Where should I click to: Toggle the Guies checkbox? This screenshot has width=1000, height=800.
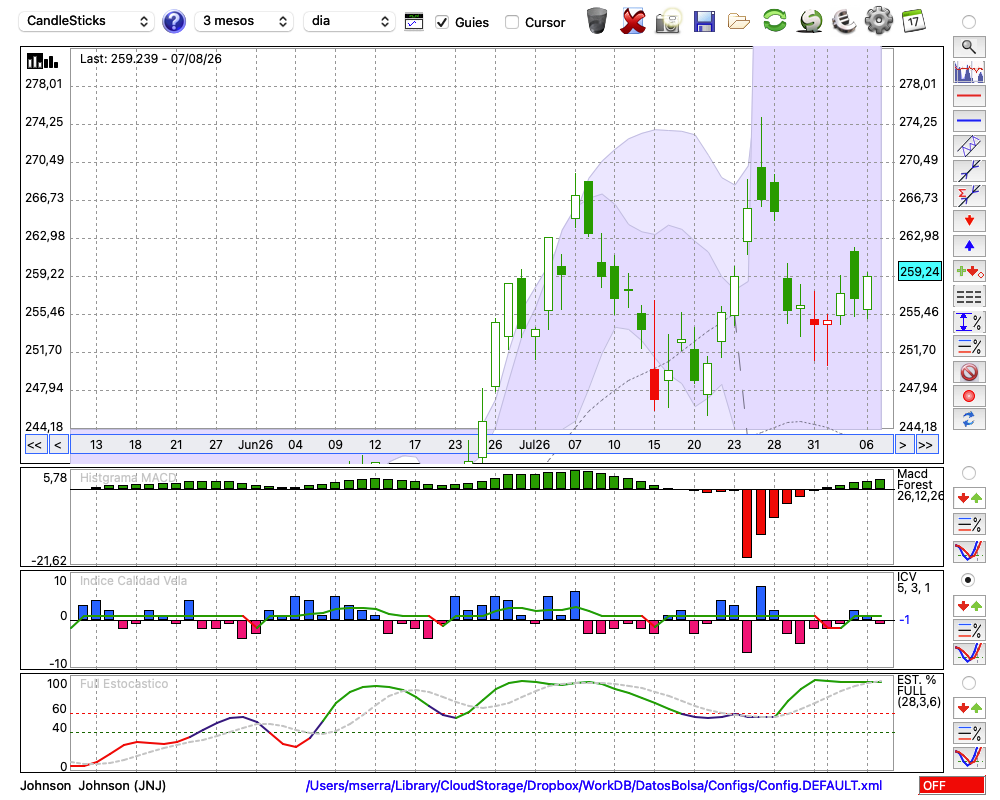click(441, 22)
